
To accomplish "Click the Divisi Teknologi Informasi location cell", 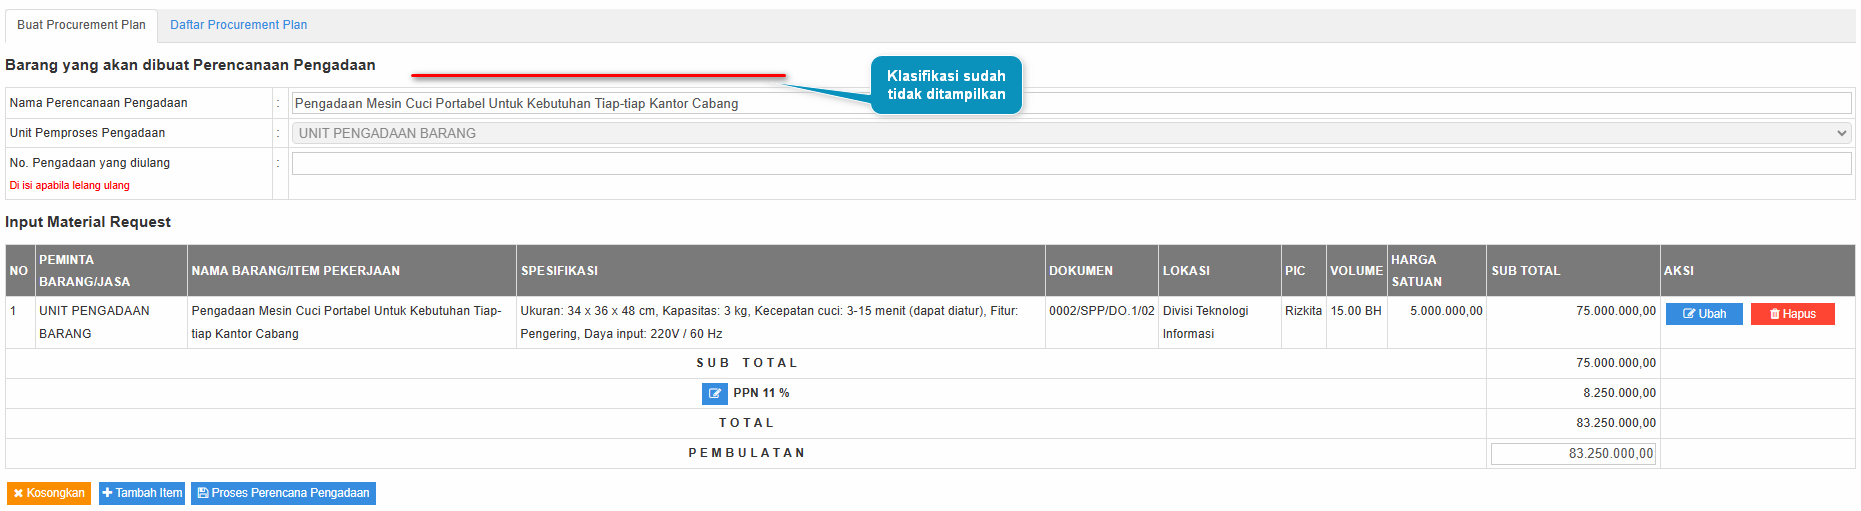I will point(1219,322).
